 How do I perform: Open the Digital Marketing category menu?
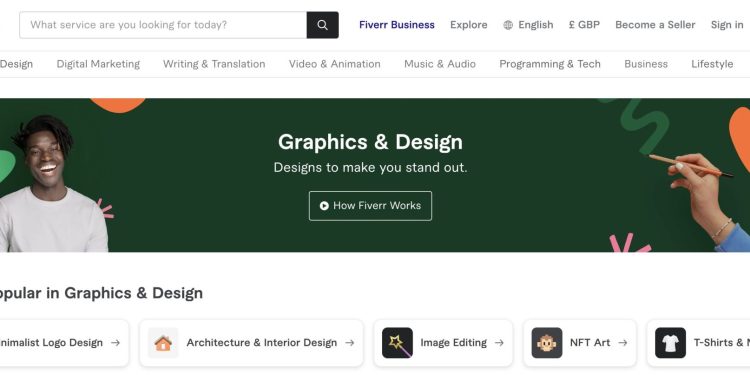click(98, 64)
